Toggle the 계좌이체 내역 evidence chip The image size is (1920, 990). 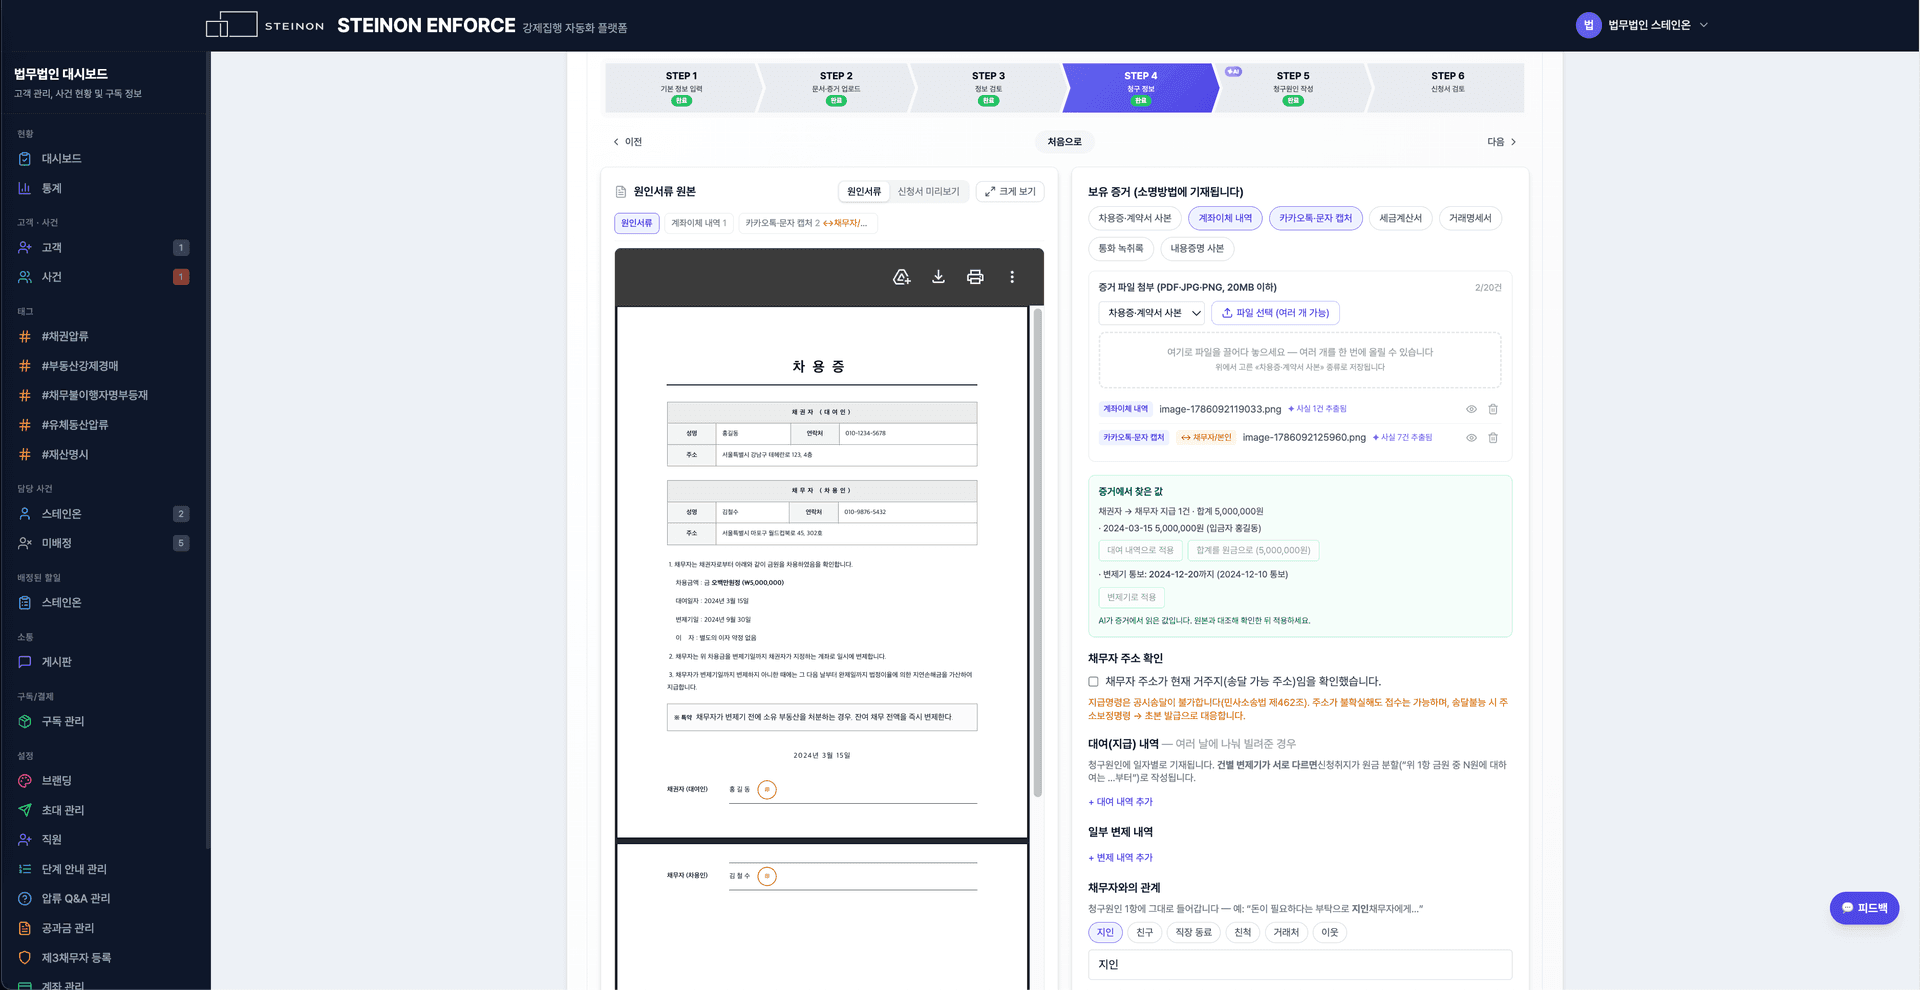(x=1225, y=218)
